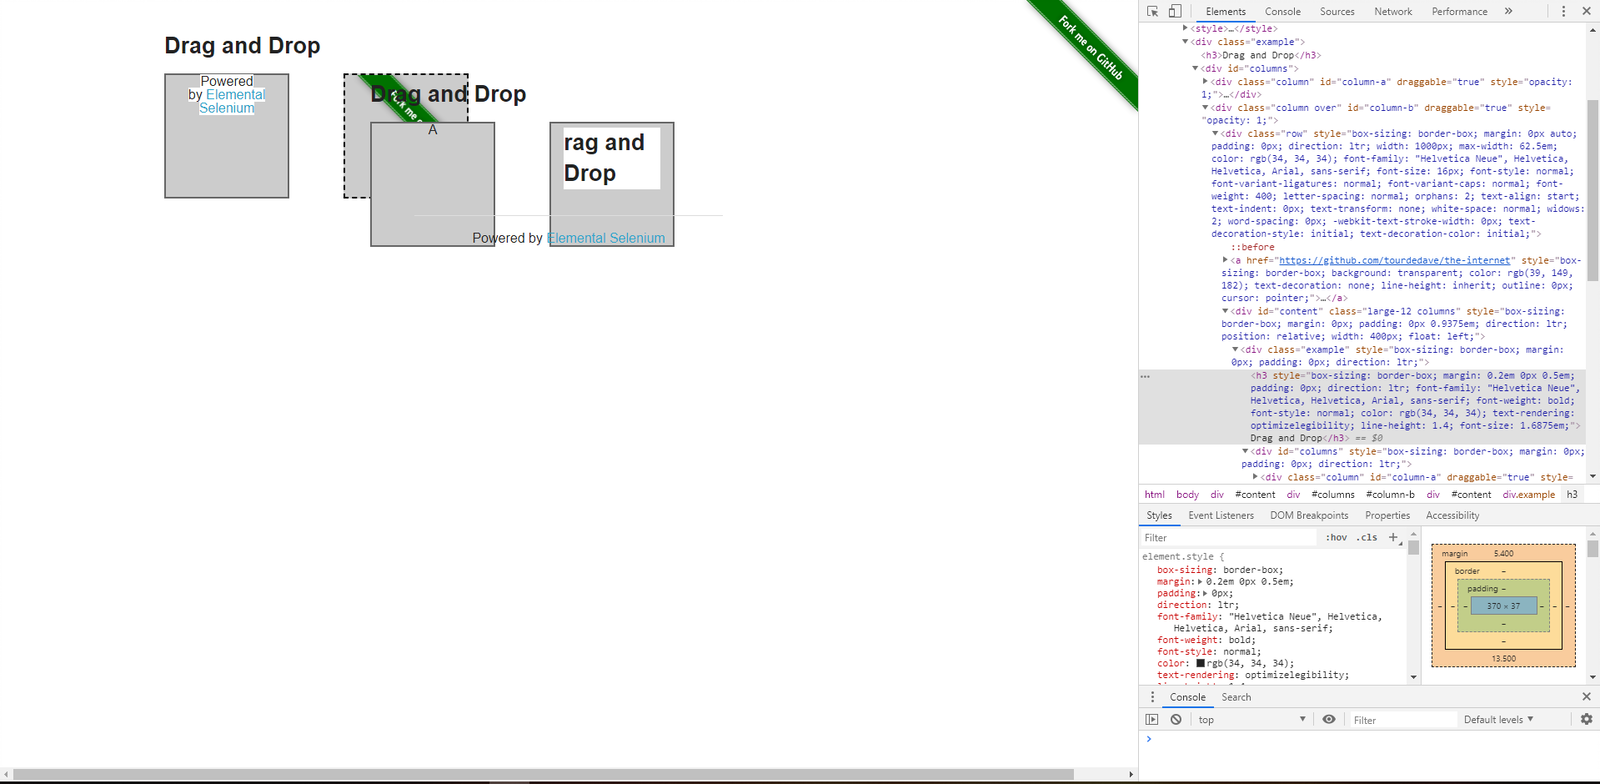This screenshot has width=1600, height=784.
Task: Toggle the :hov element state panel
Action: tap(1336, 537)
